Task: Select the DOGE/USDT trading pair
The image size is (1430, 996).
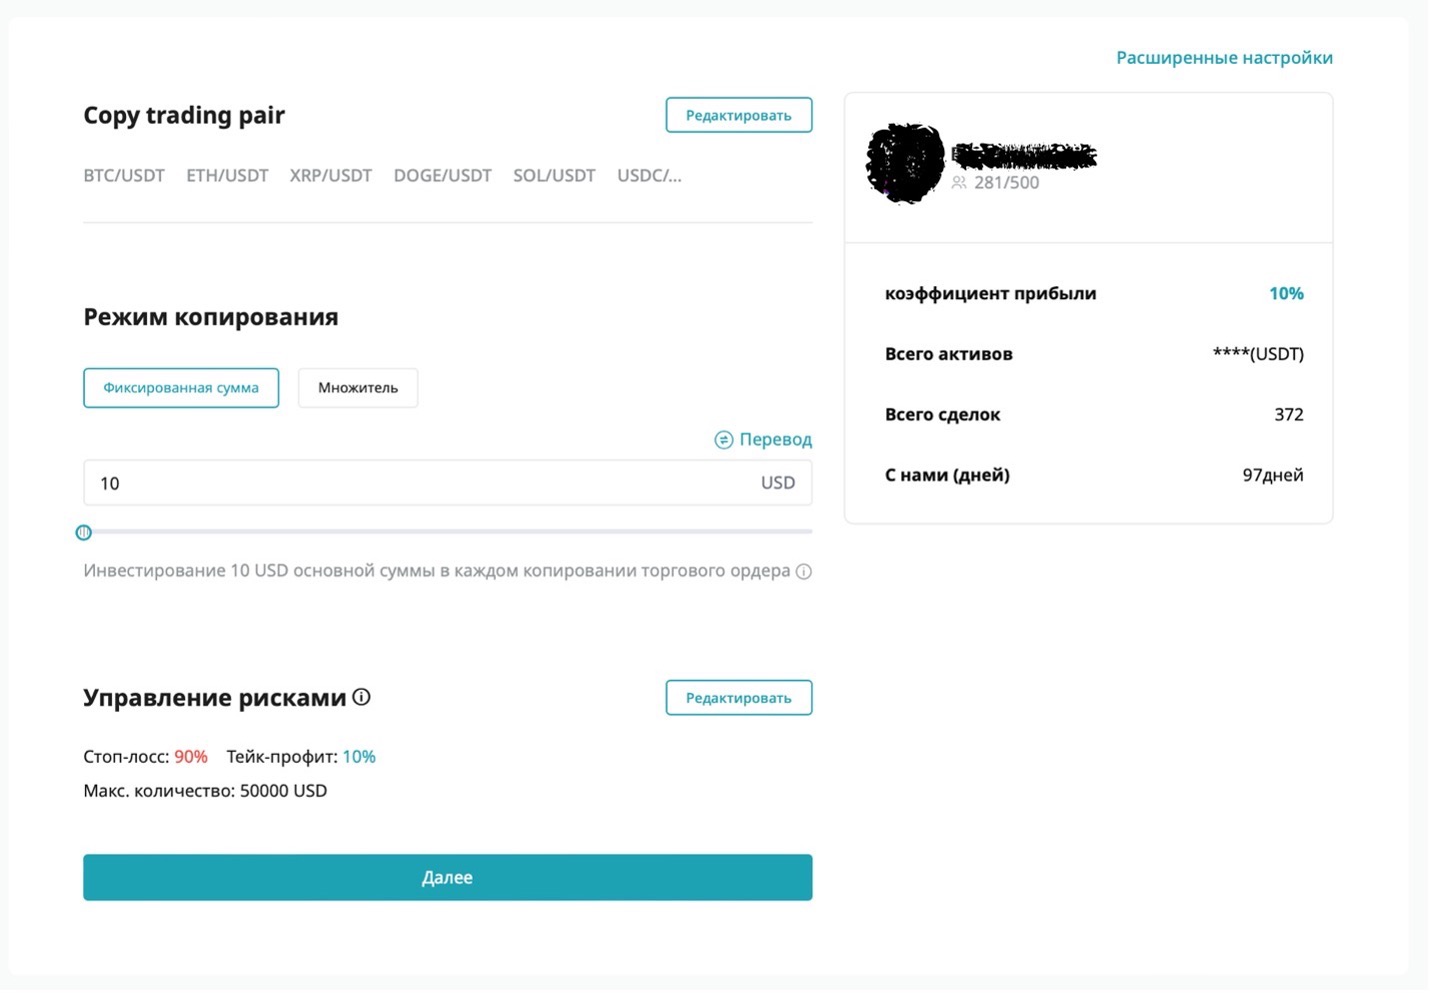Action: coord(442,176)
